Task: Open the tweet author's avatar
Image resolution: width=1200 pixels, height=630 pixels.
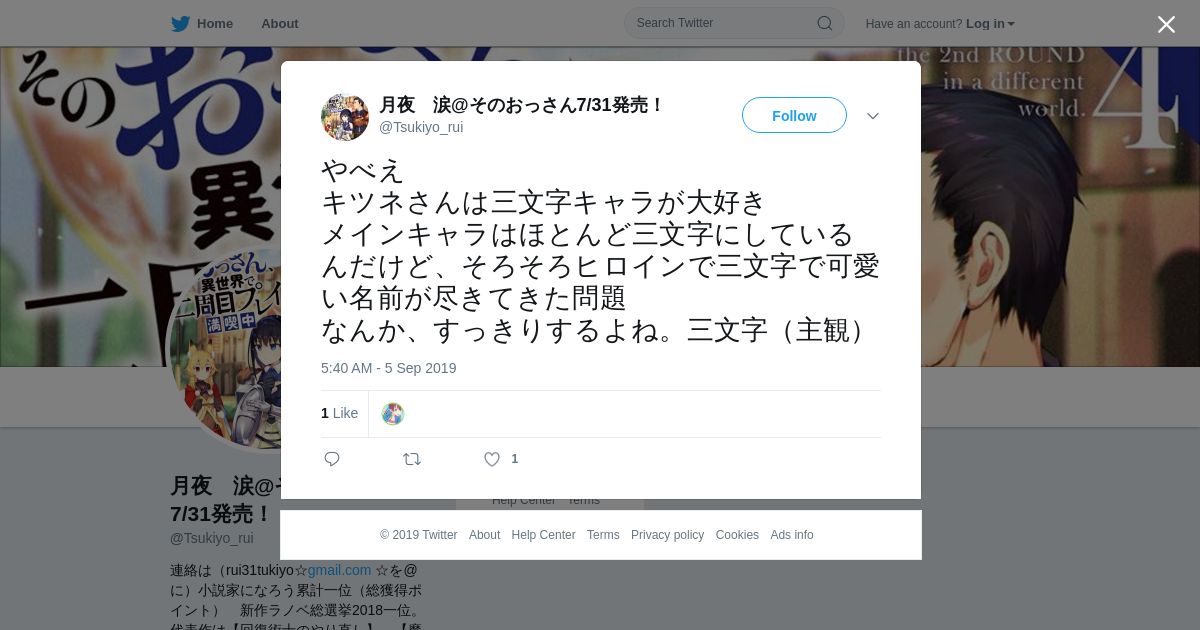Action: (345, 117)
